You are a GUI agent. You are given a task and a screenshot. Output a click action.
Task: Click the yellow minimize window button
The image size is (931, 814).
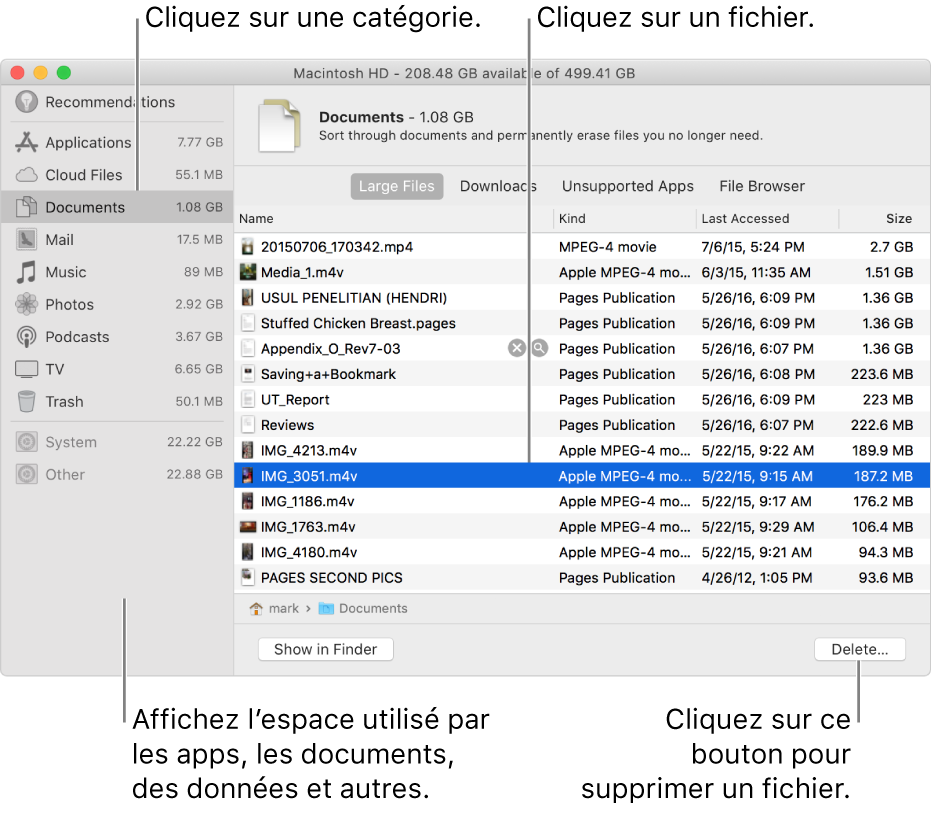(x=40, y=73)
